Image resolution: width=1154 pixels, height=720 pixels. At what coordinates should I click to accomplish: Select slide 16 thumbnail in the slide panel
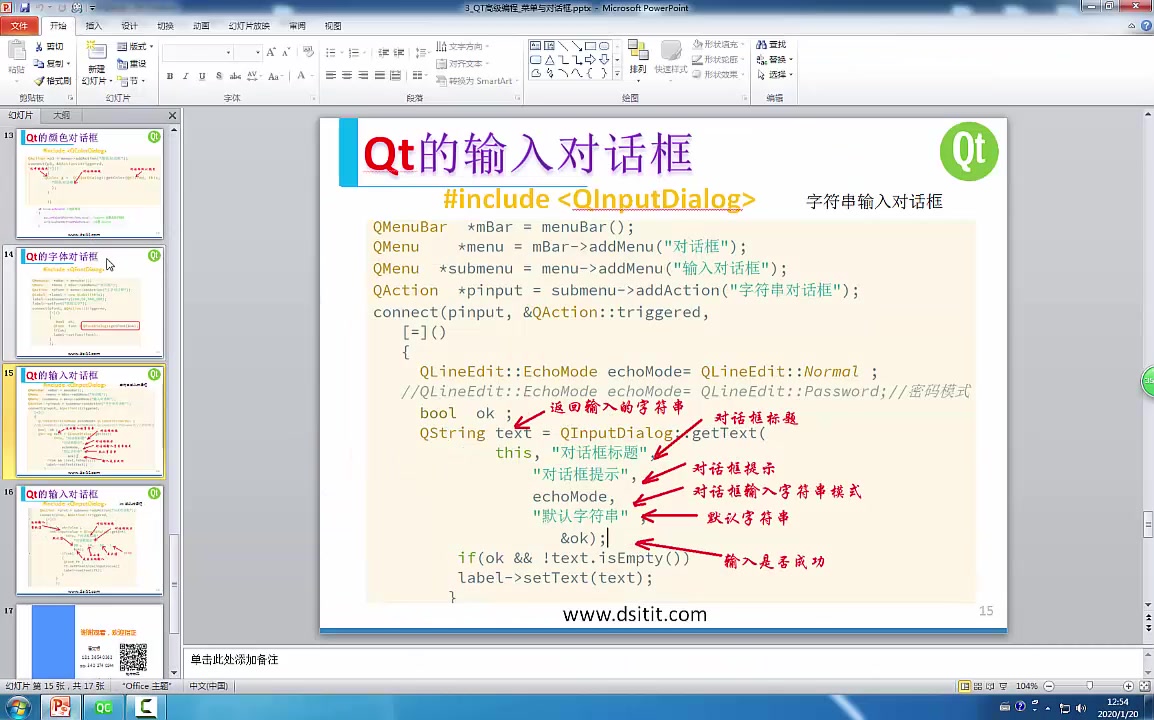90,540
